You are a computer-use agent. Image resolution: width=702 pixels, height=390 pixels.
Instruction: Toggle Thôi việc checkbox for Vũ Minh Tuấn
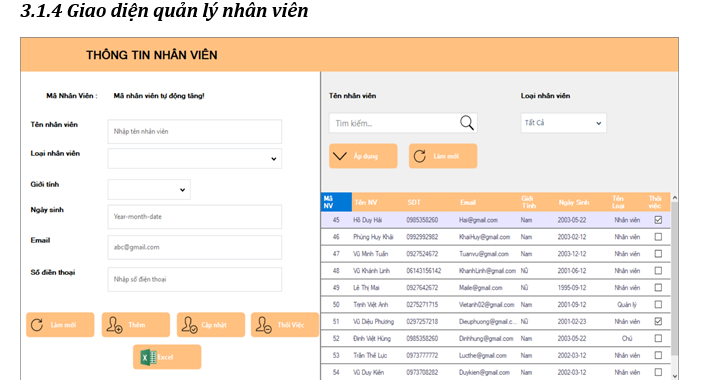click(658, 254)
